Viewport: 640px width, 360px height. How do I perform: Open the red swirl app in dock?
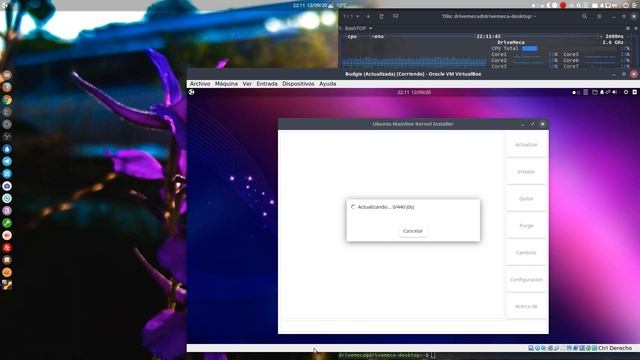click(x=7, y=248)
